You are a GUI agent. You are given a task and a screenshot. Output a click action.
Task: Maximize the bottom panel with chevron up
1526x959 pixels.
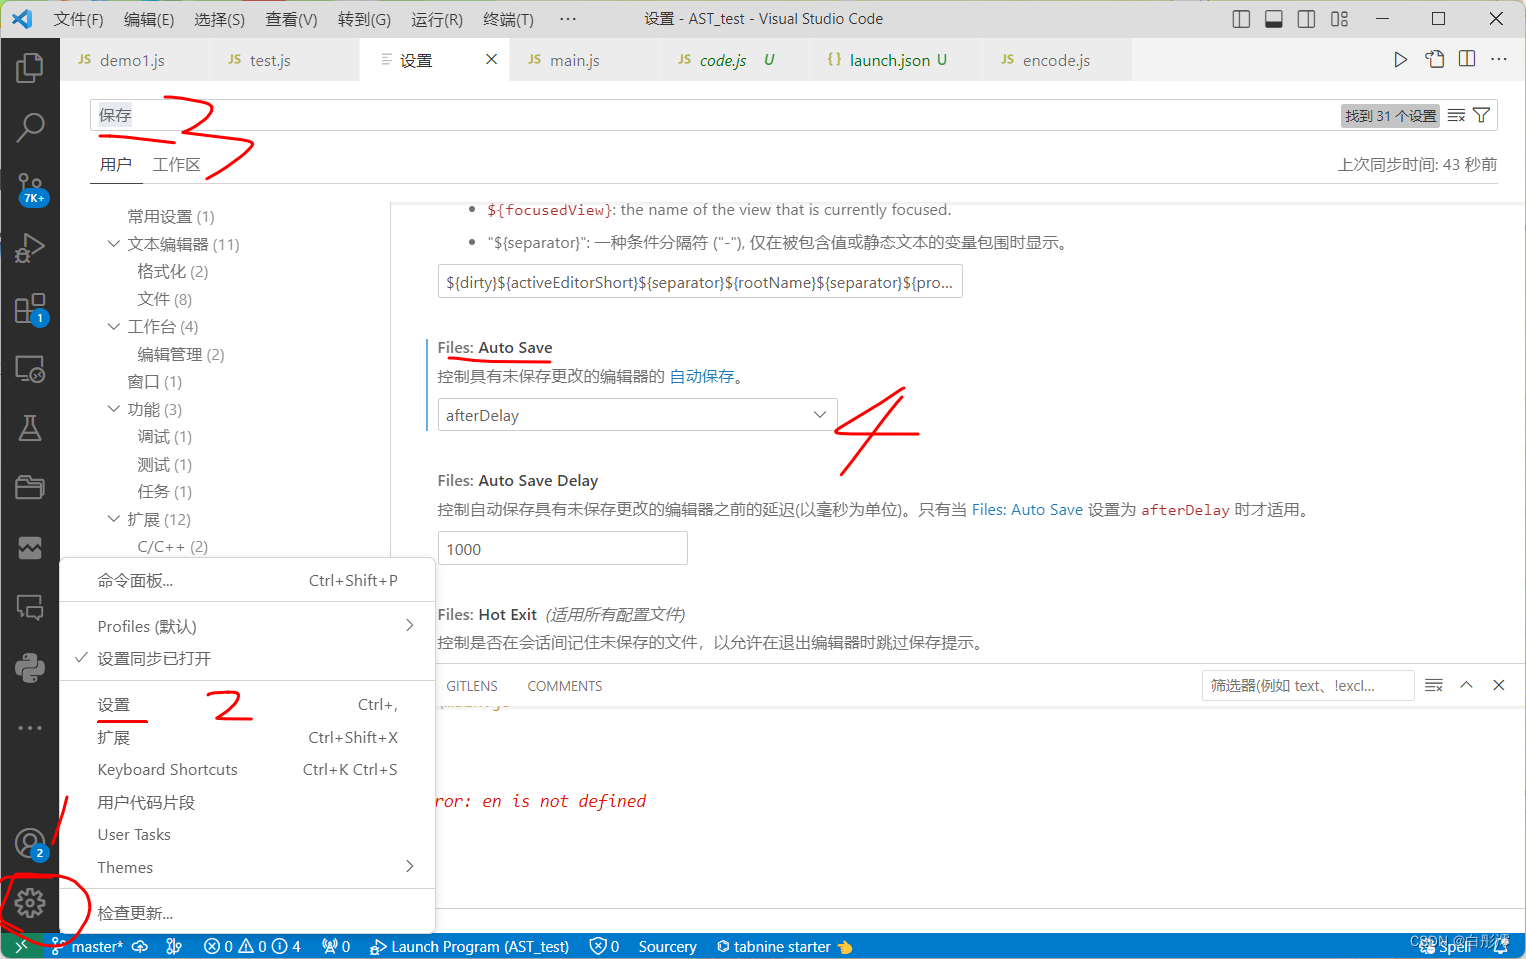1466,685
